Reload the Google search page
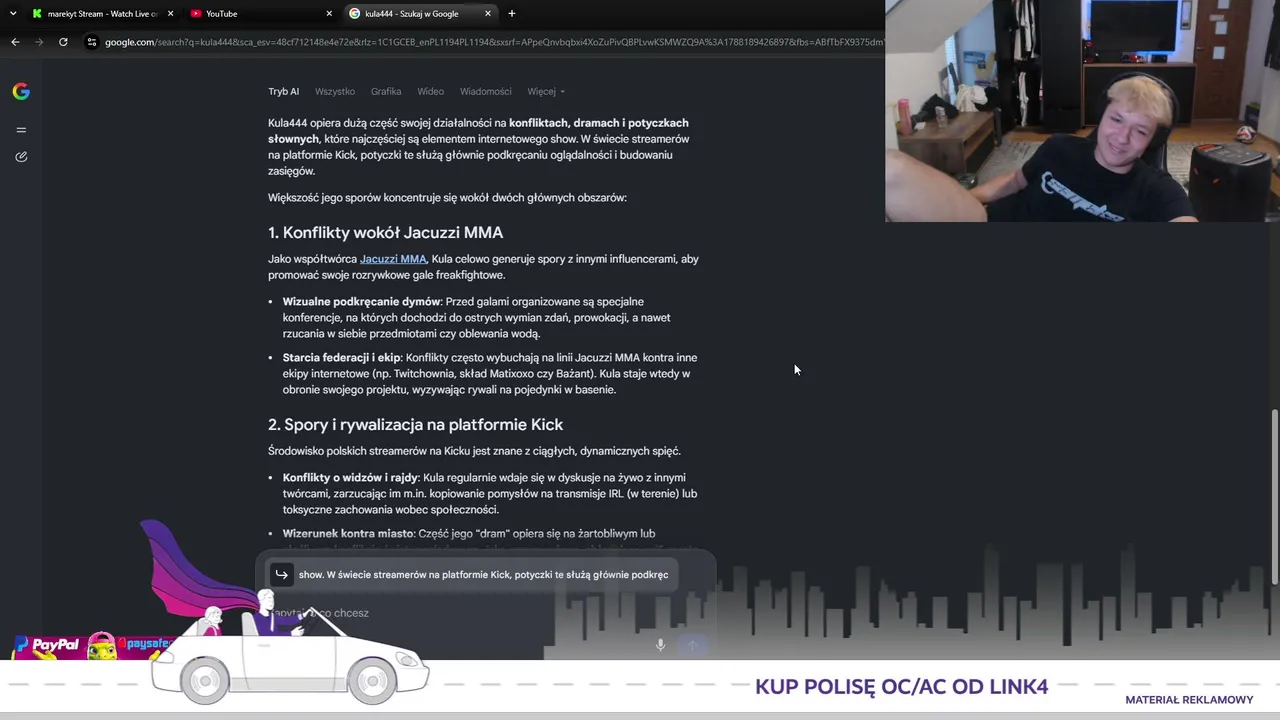 tap(63, 42)
